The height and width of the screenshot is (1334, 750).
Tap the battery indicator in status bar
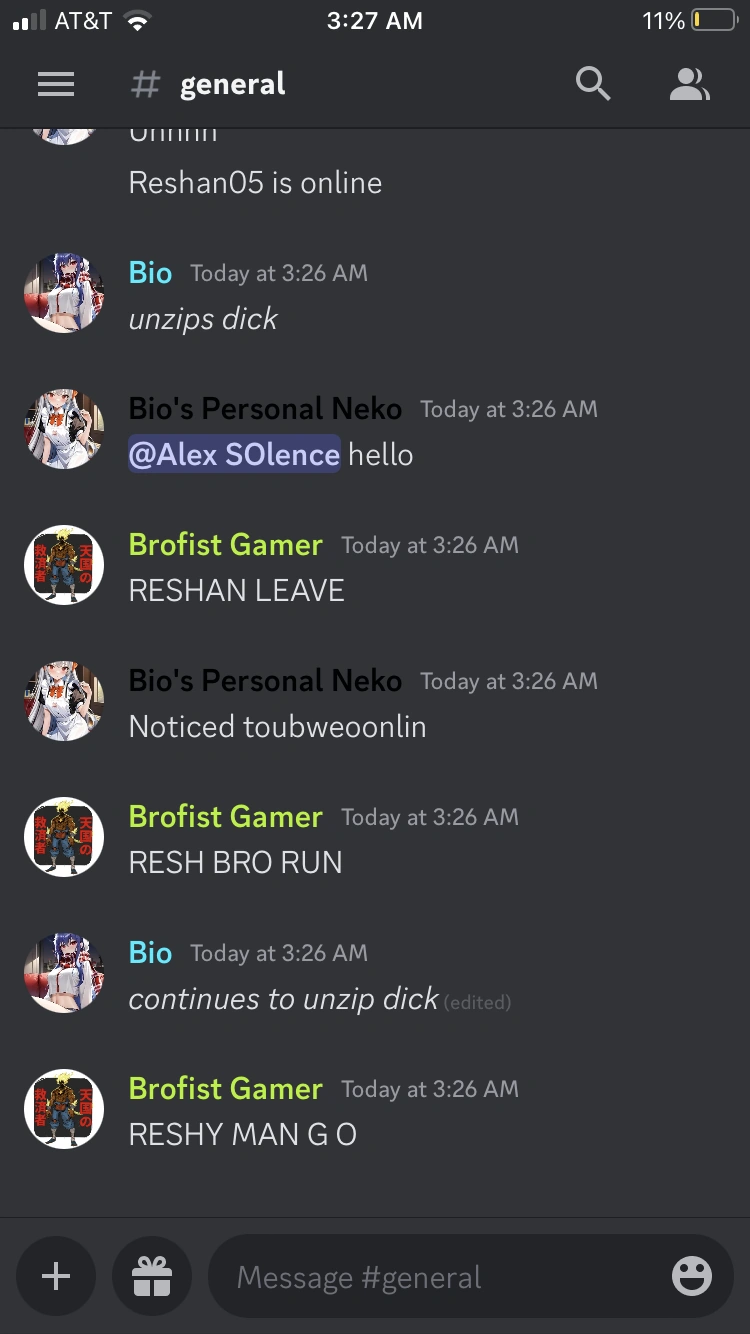713,20
